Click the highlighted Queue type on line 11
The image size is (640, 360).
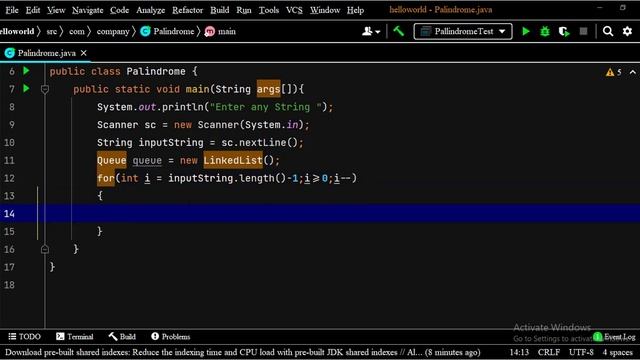[111, 160]
